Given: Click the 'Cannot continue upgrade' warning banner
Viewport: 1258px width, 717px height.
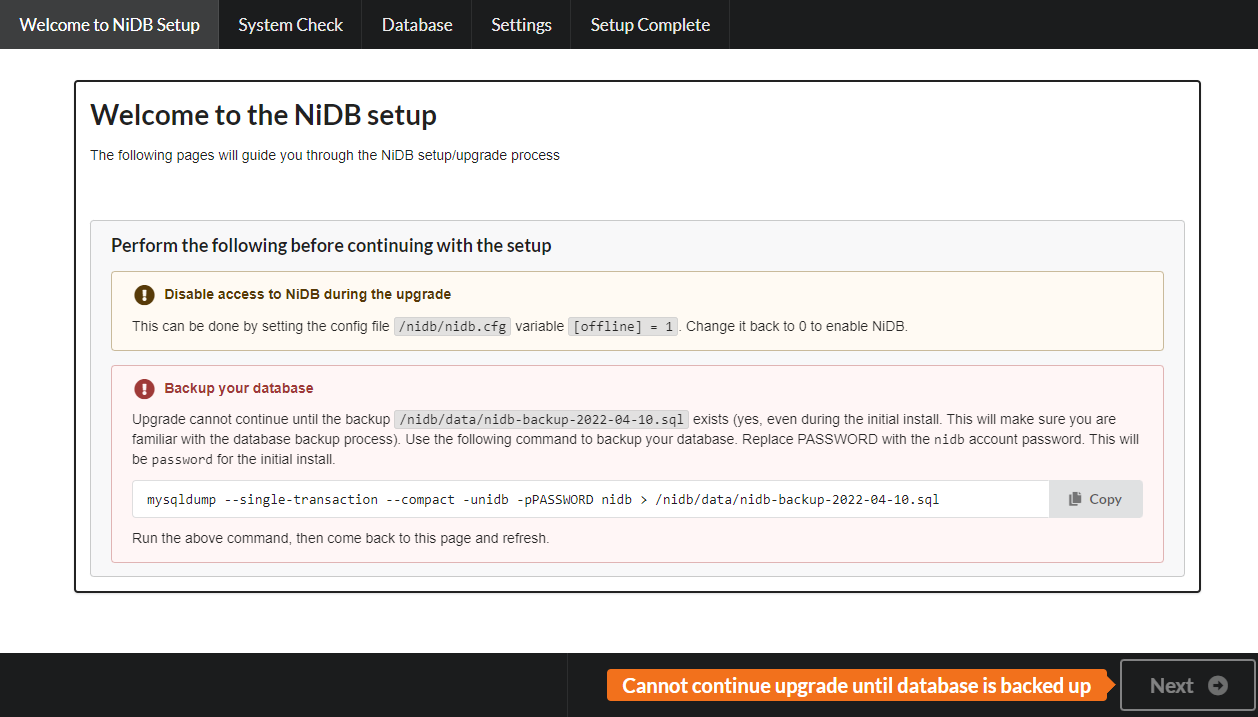Looking at the screenshot, I should tap(857, 685).
